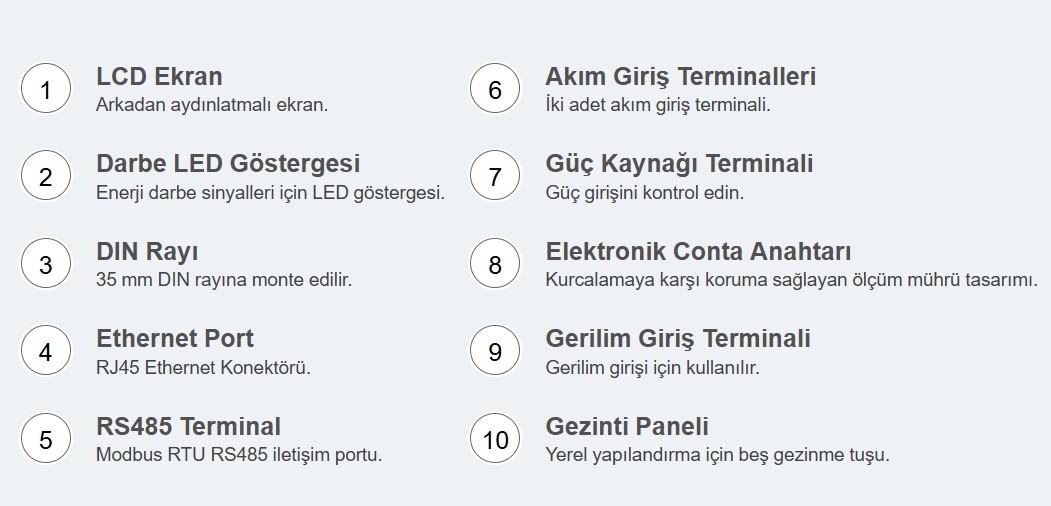The height and width of the screenshot is (506, 1051).
Task: Click the number 10 circle badge
Action: 495,440
